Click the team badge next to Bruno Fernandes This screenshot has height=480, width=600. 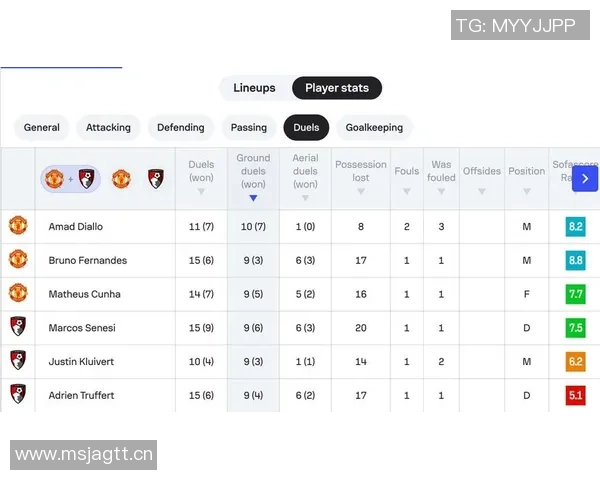coord(18,260)
